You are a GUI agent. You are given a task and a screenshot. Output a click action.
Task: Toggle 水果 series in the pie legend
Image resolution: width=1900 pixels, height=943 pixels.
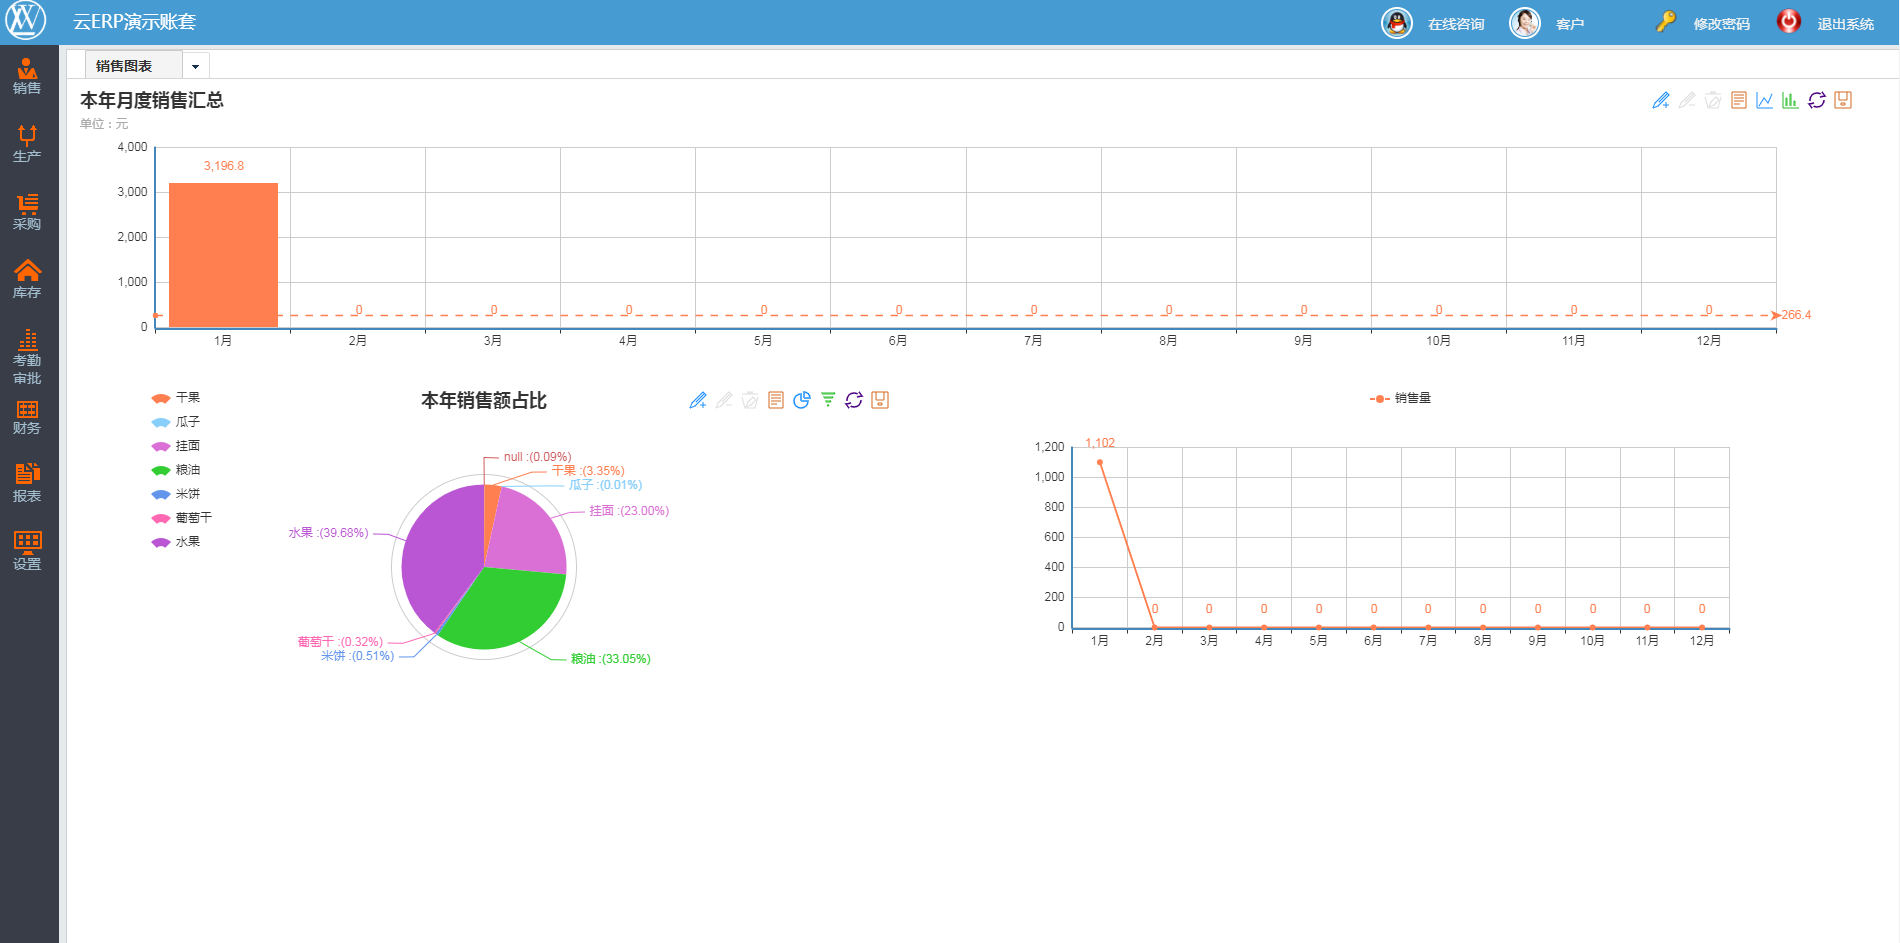point(176,542)
